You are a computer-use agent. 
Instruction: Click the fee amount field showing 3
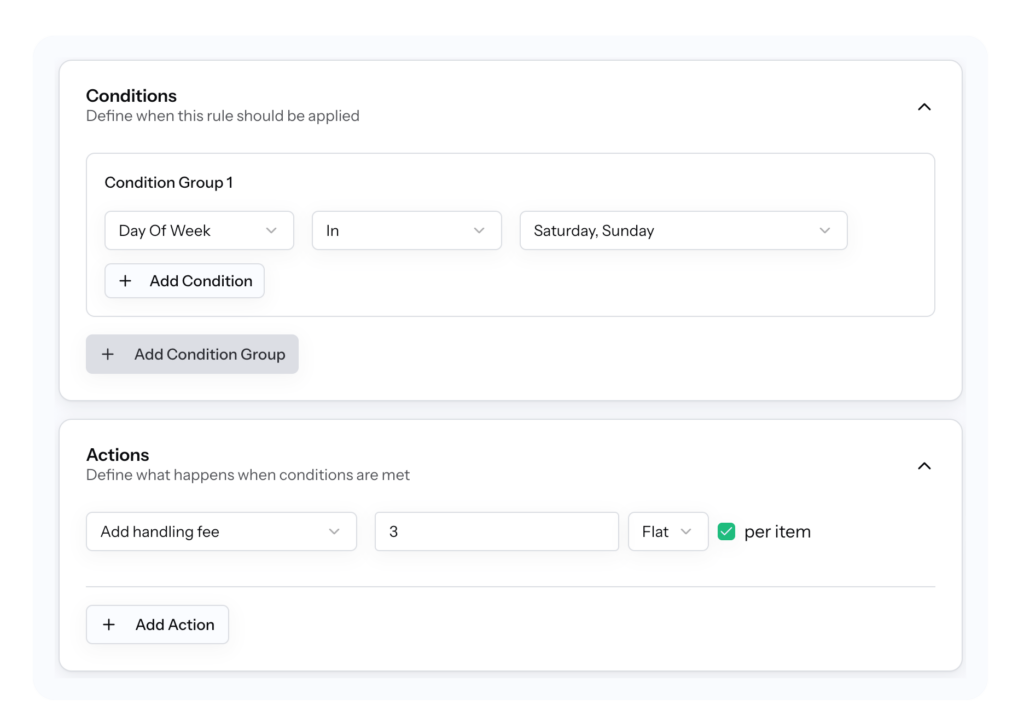tap(496, 531)
